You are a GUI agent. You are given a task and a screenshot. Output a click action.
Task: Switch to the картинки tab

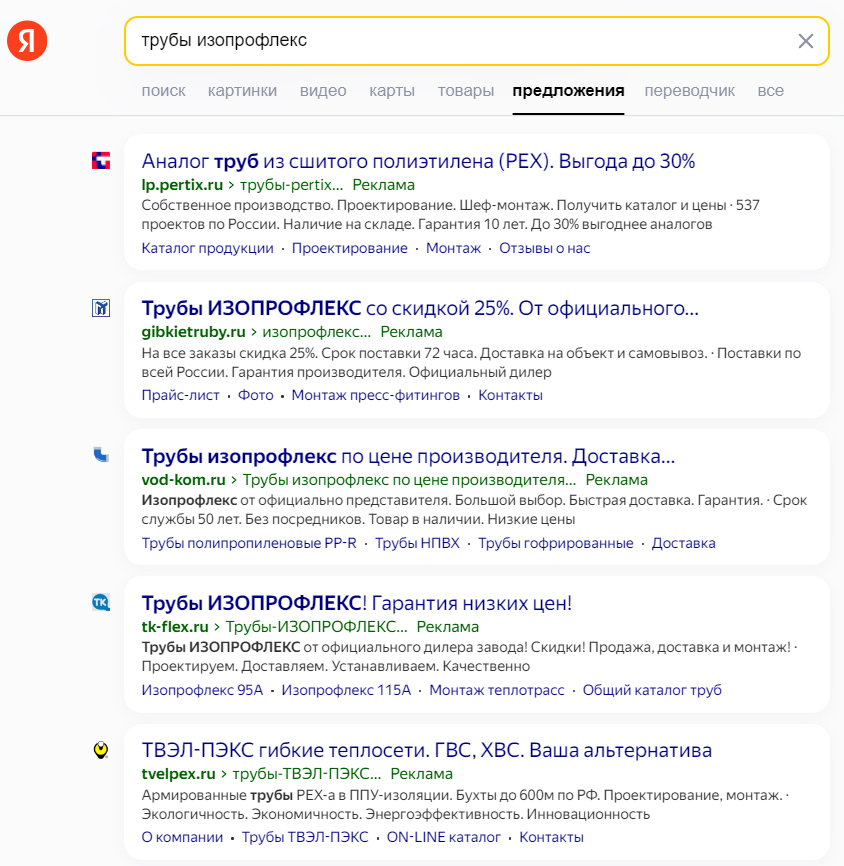pyautogui.click(x=242, y=91)
